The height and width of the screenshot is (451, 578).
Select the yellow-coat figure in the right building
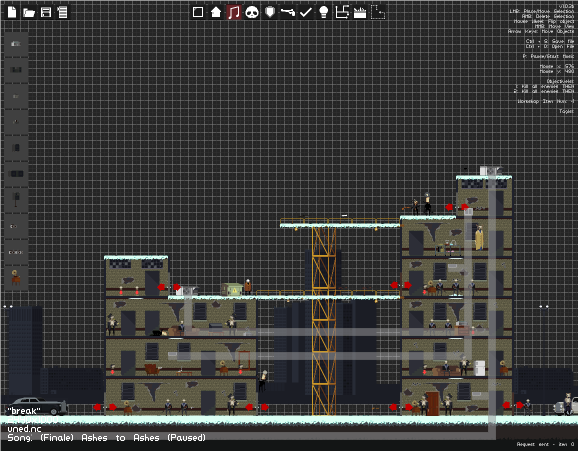479,238
